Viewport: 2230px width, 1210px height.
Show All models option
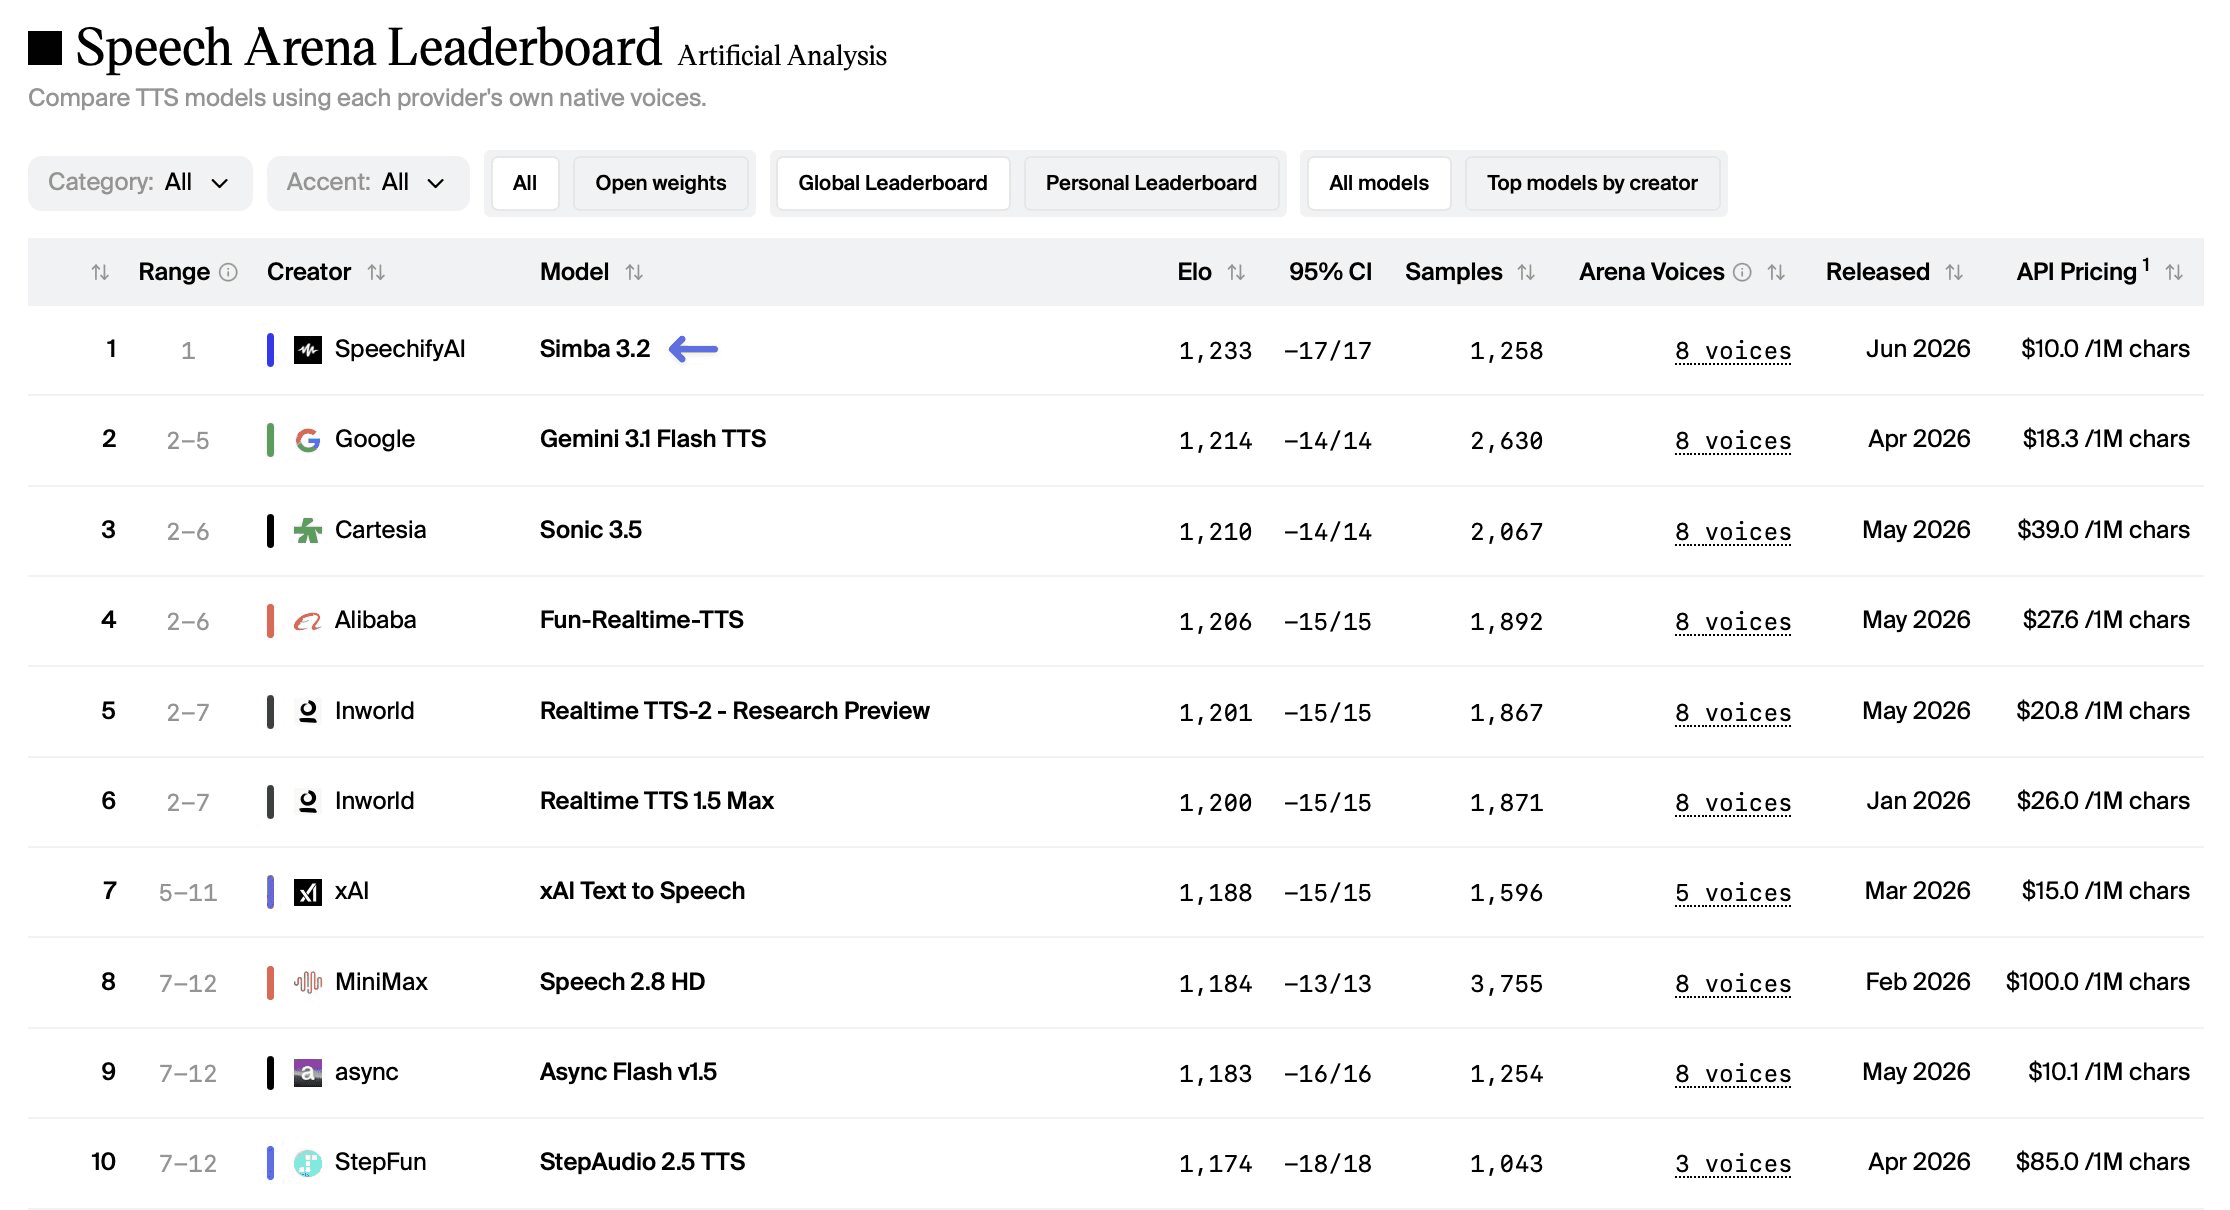(x=1379, y=183)
